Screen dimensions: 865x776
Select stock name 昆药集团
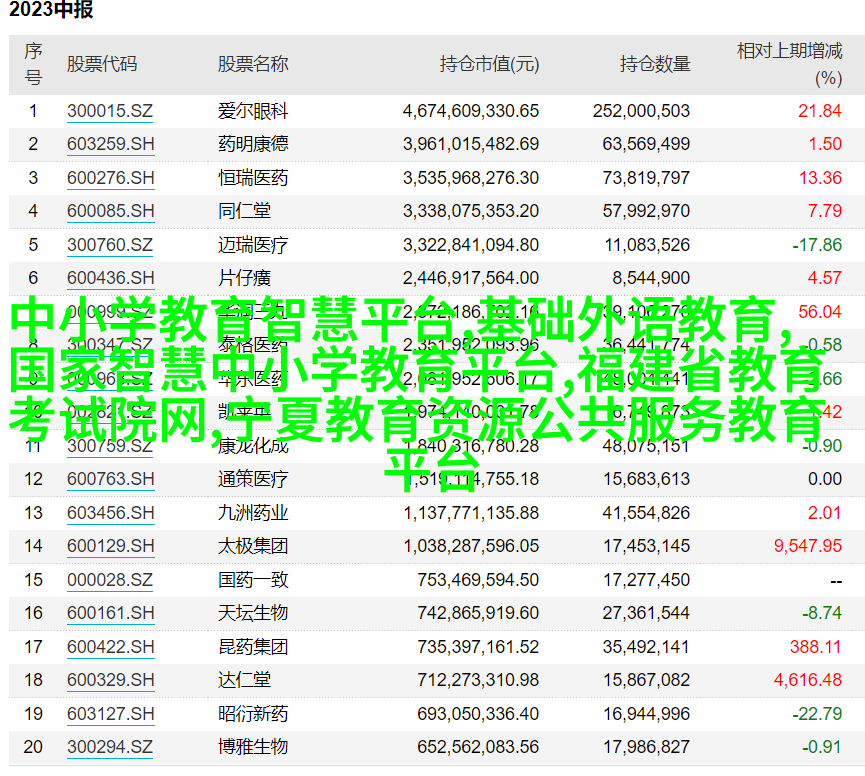pyautogui.click(x=253, y=647)
